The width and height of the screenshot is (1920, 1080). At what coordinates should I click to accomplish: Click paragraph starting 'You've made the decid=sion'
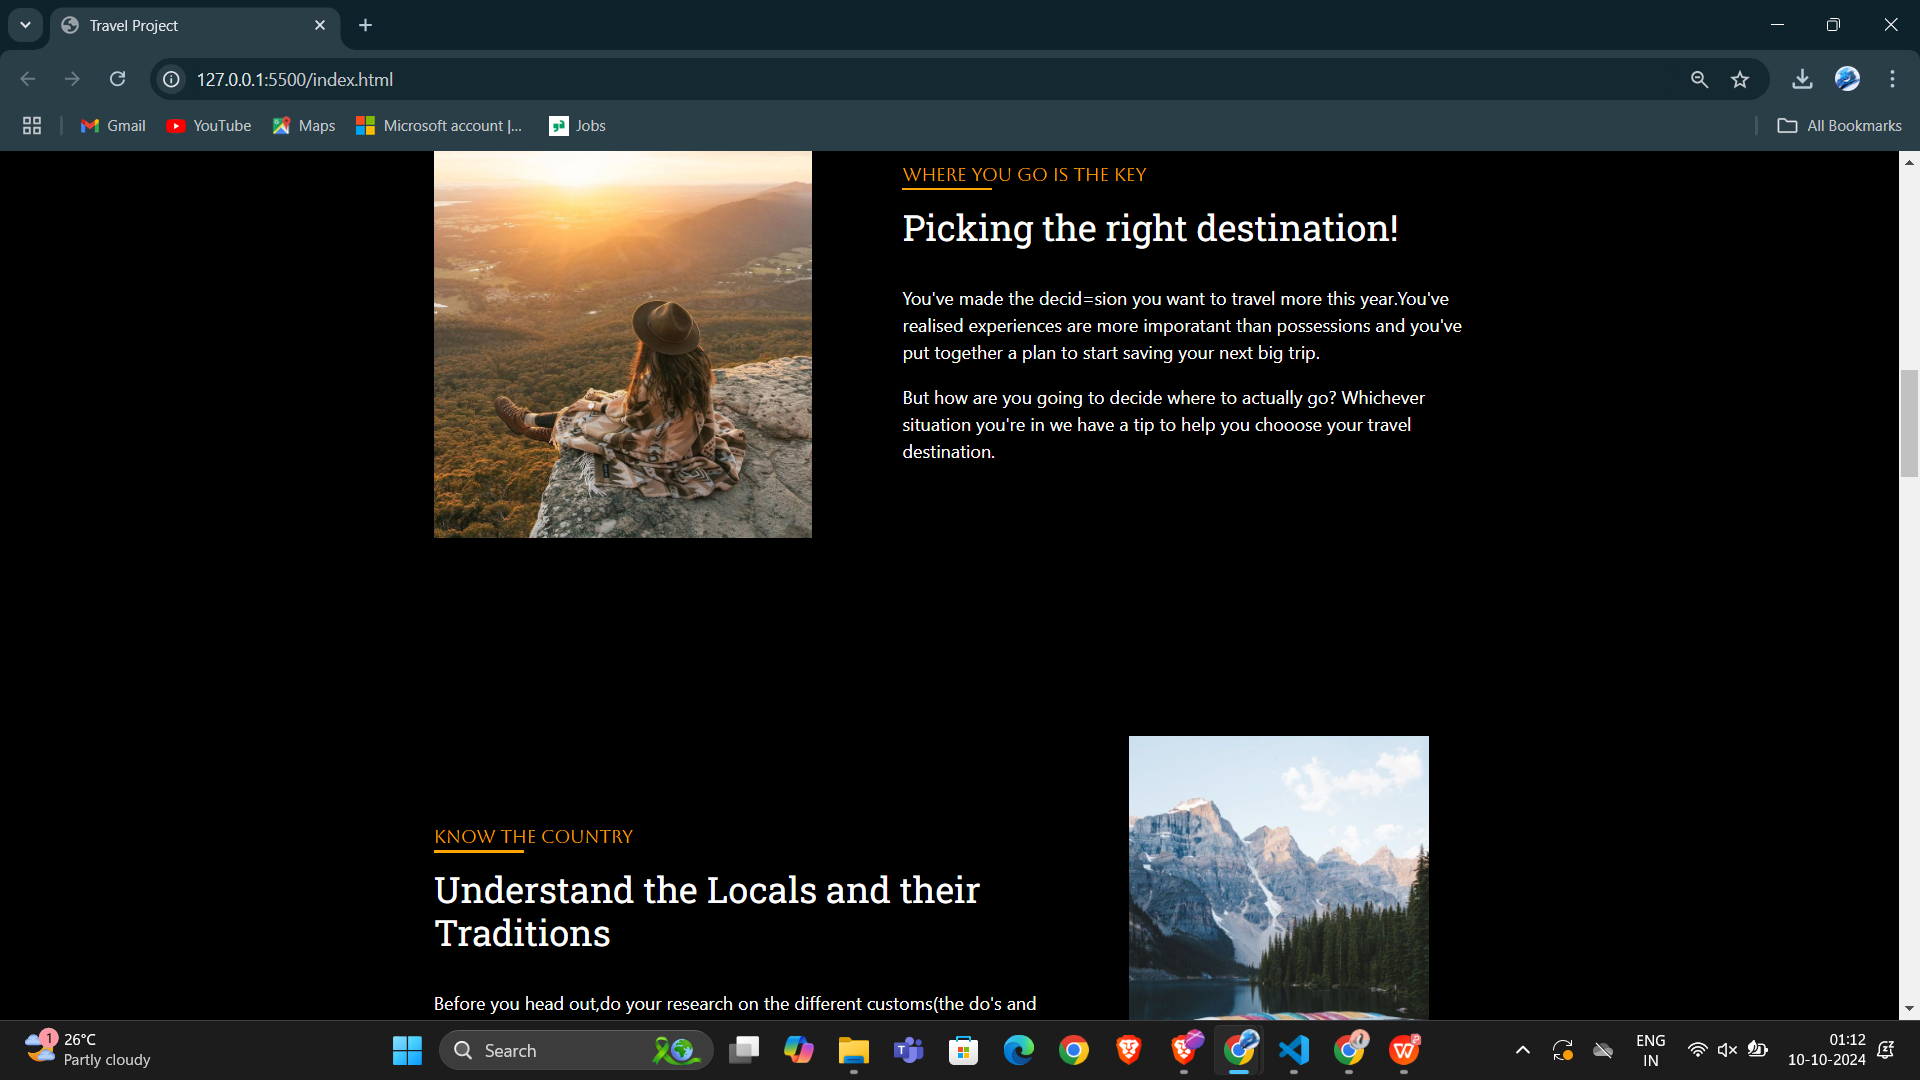click(1182, 326)
